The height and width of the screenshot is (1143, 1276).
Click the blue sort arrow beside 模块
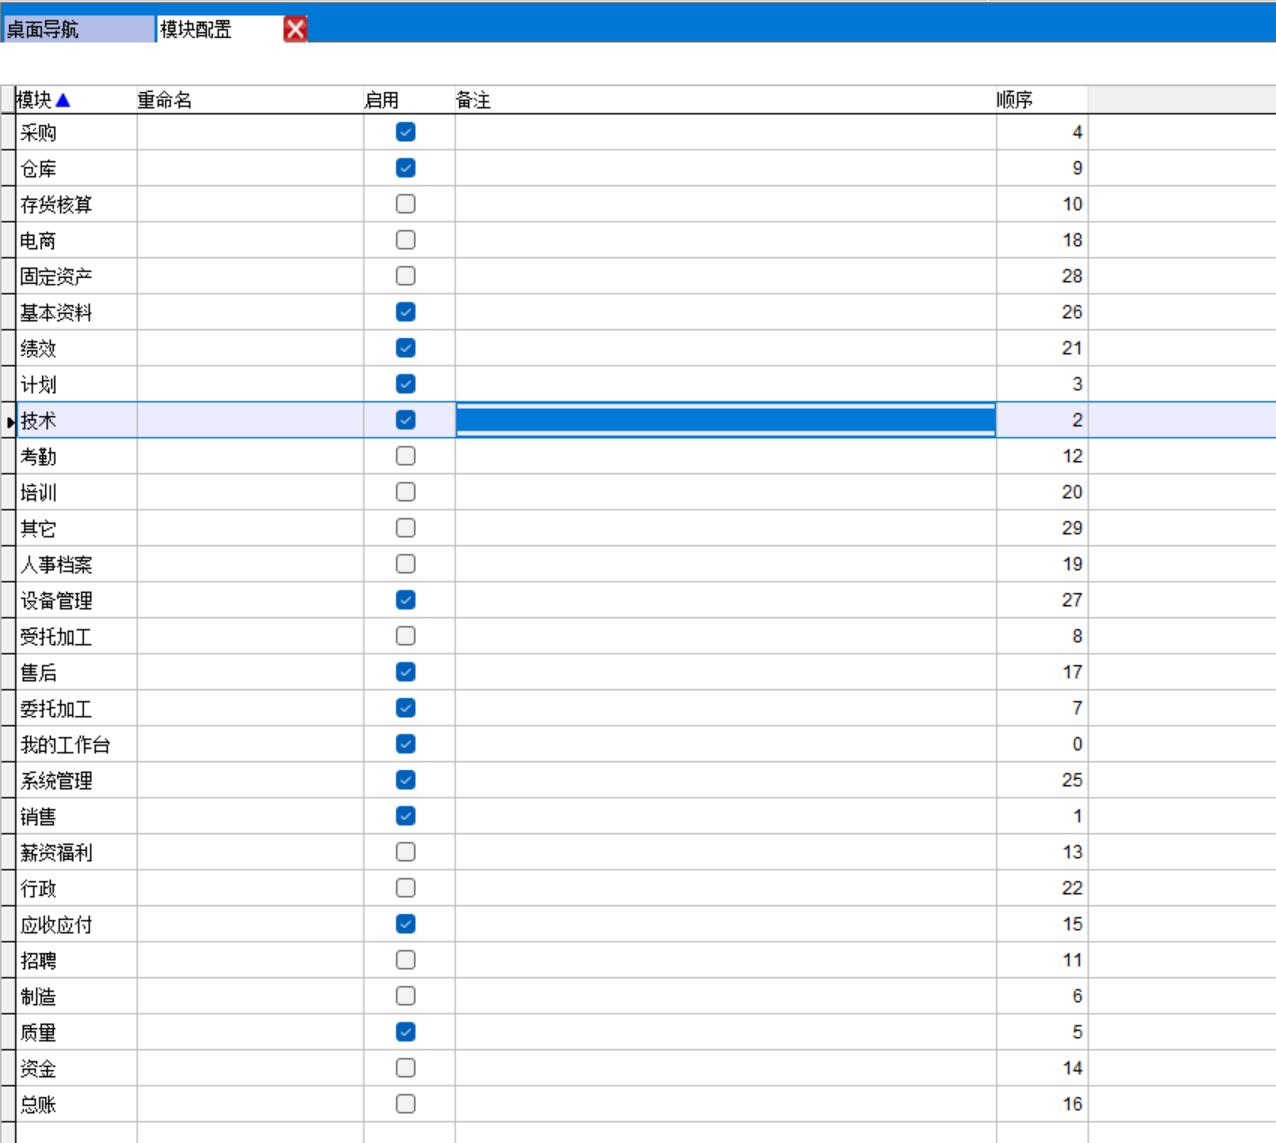point(63,100)
